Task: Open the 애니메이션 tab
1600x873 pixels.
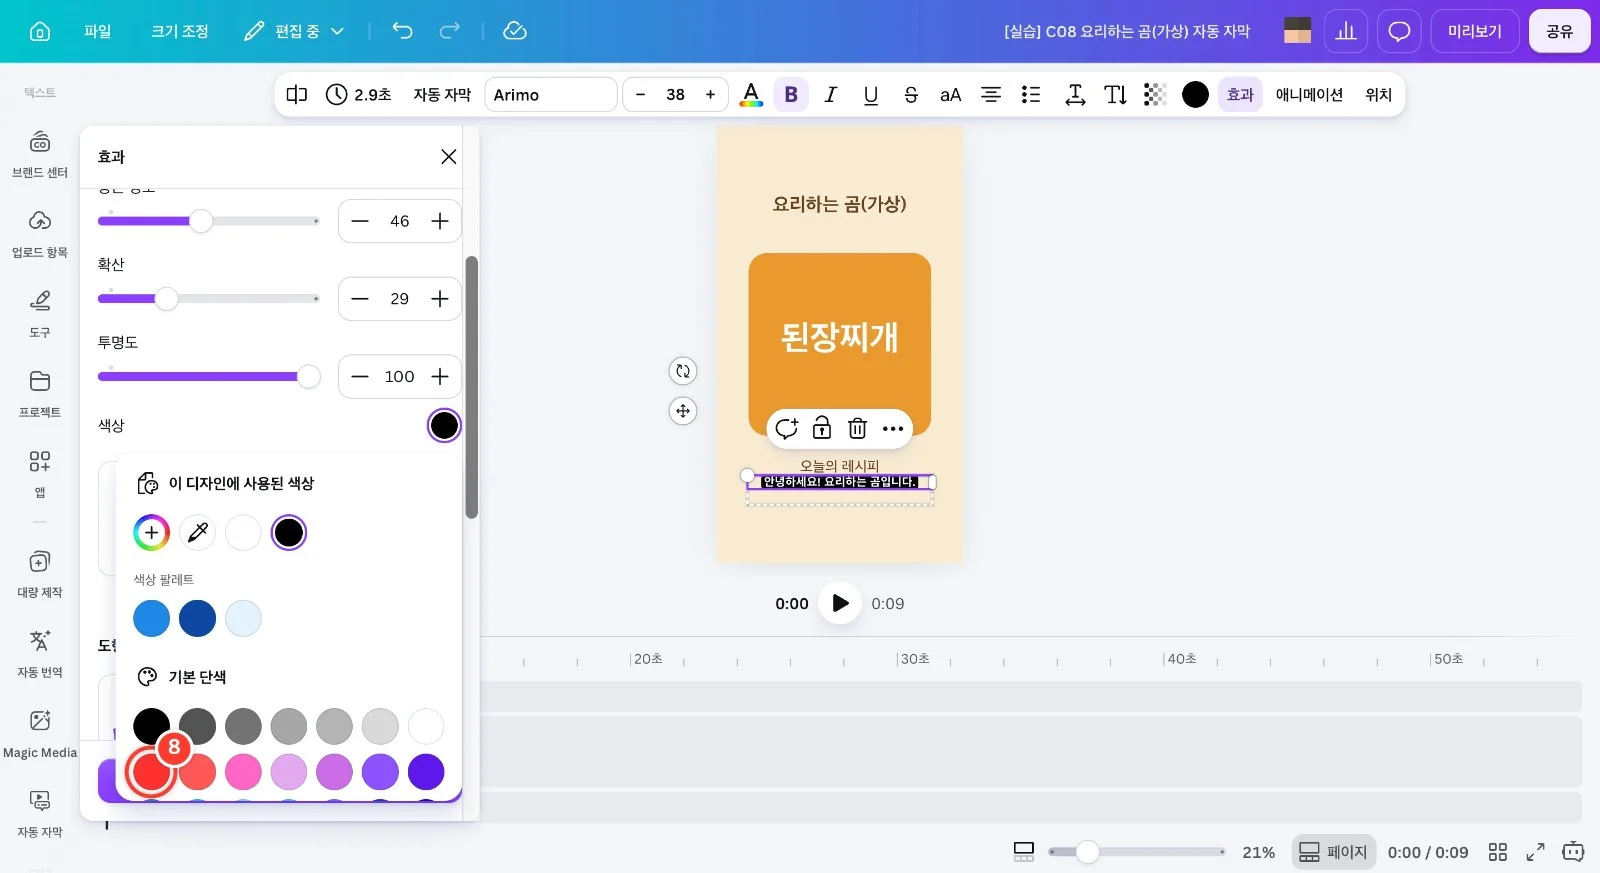Action: tap(1309, 95)
